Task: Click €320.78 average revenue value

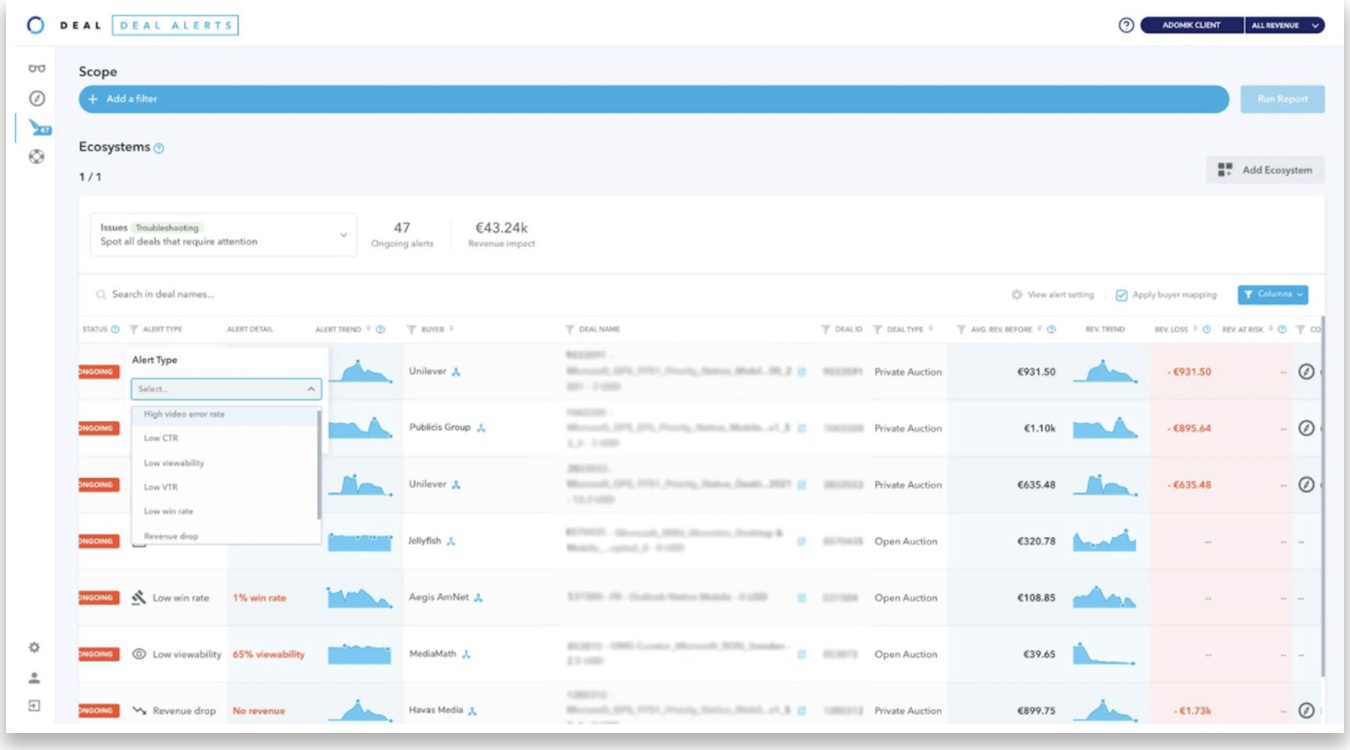Action: point(1034,541)
